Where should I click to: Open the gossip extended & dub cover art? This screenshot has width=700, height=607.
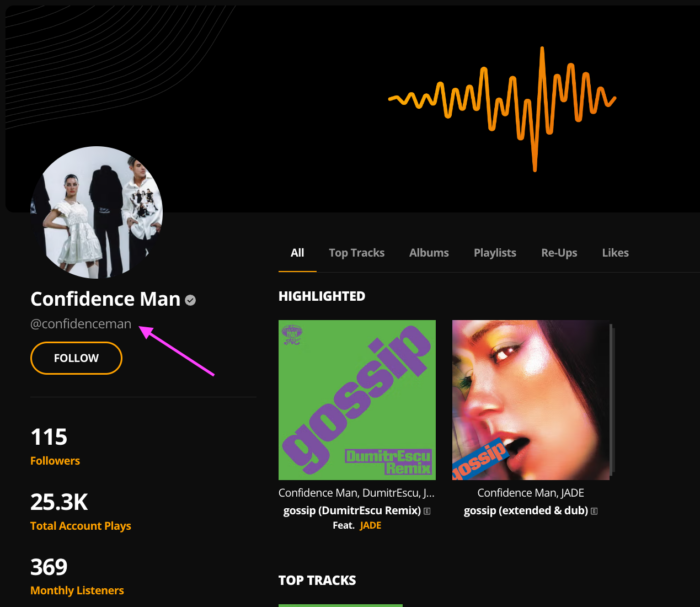click(531, 400)
